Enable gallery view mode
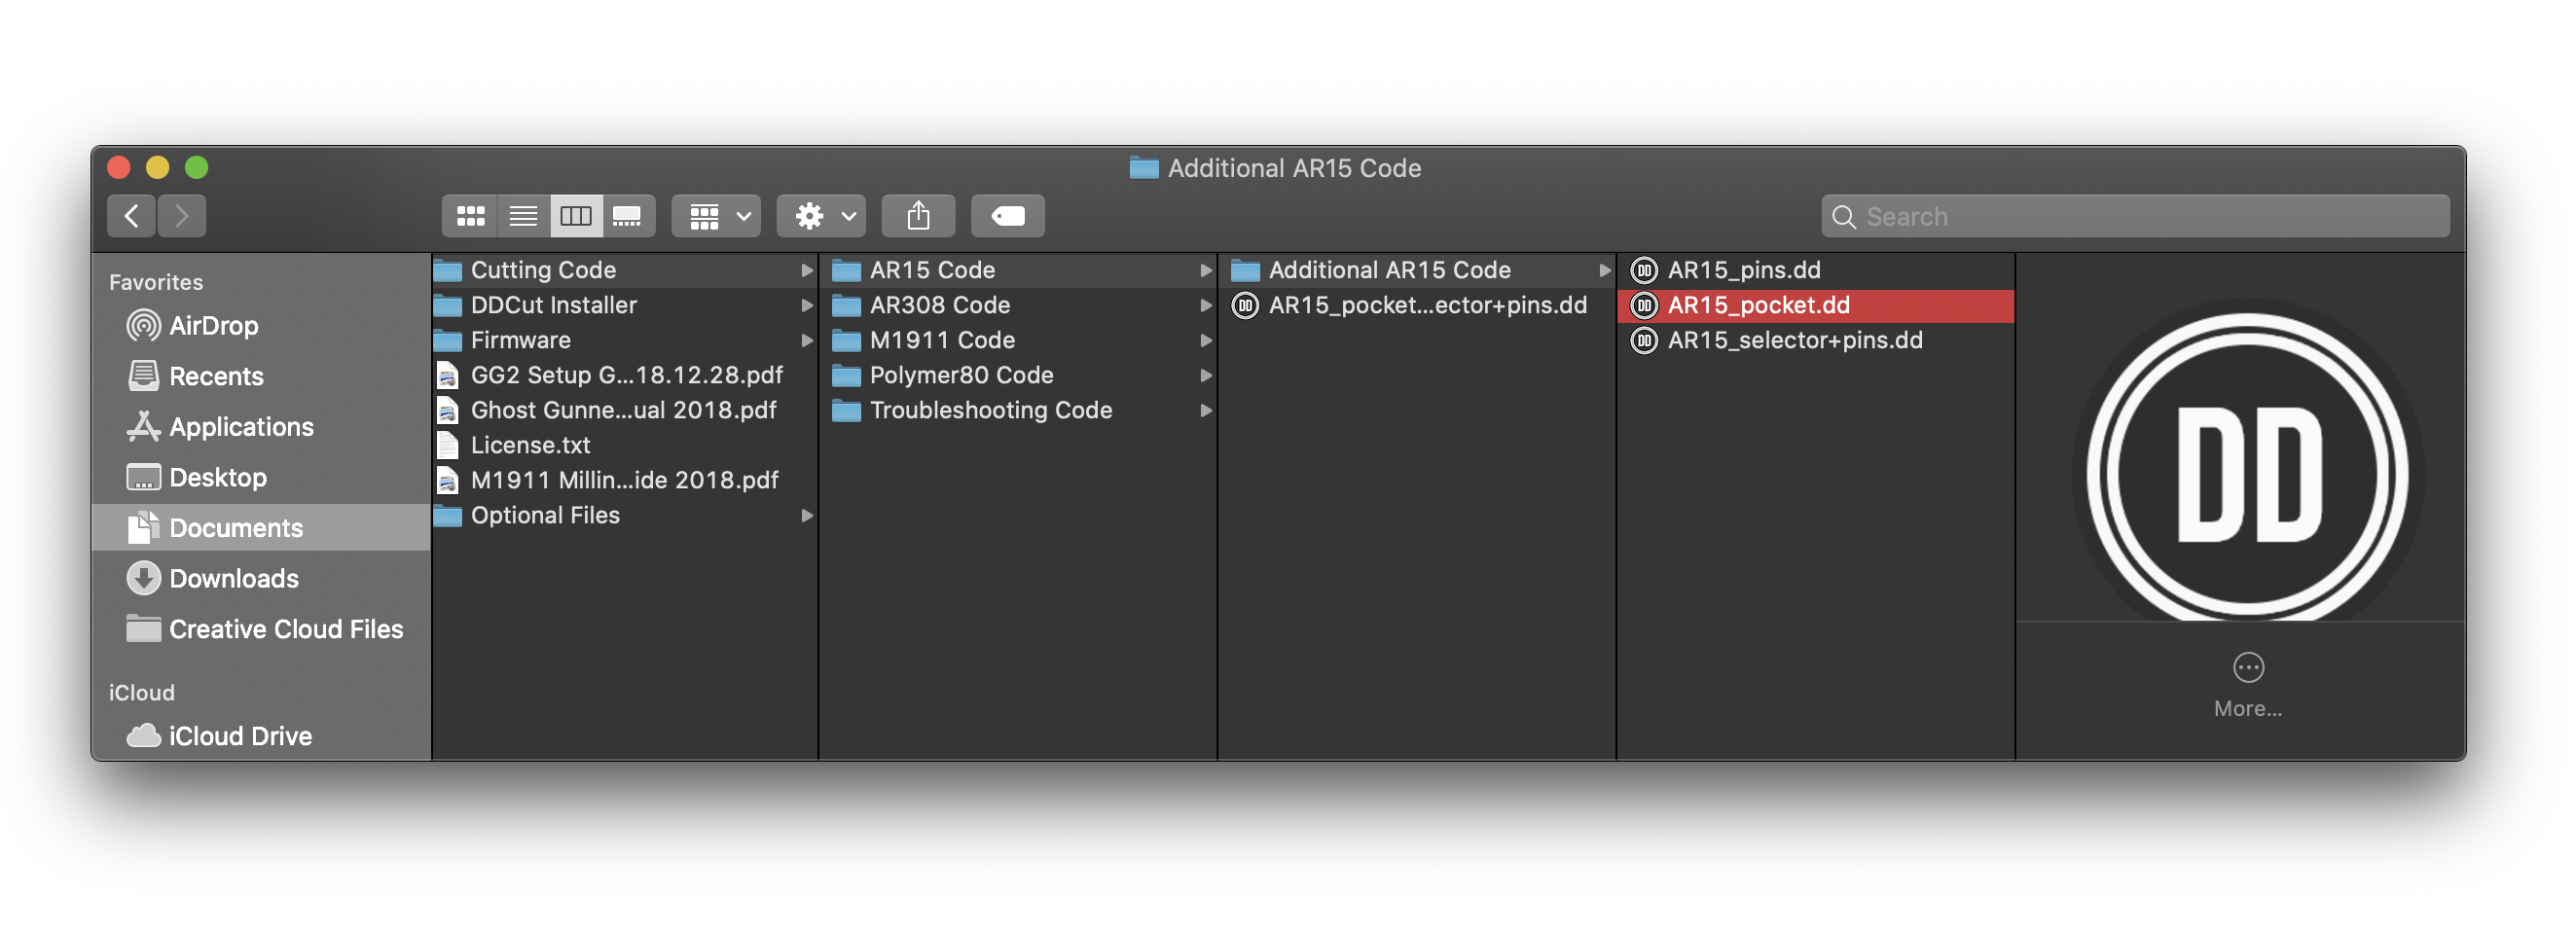The width and height of the screenshot is (2576, 931). point(628,216)
